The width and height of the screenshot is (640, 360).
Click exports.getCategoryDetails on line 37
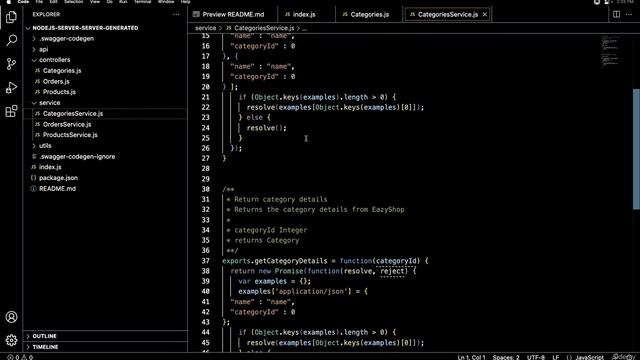click(x=275, y=261)
